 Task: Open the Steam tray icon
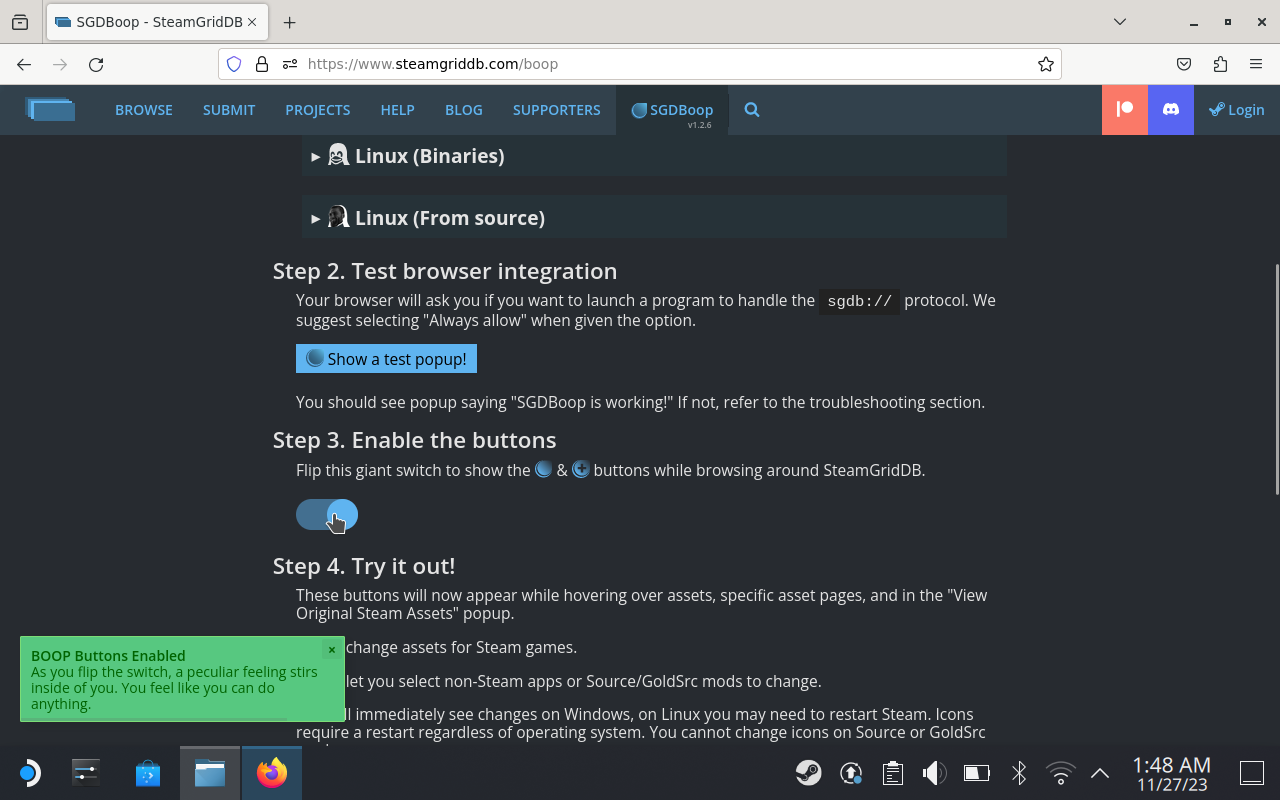(809, 773)
